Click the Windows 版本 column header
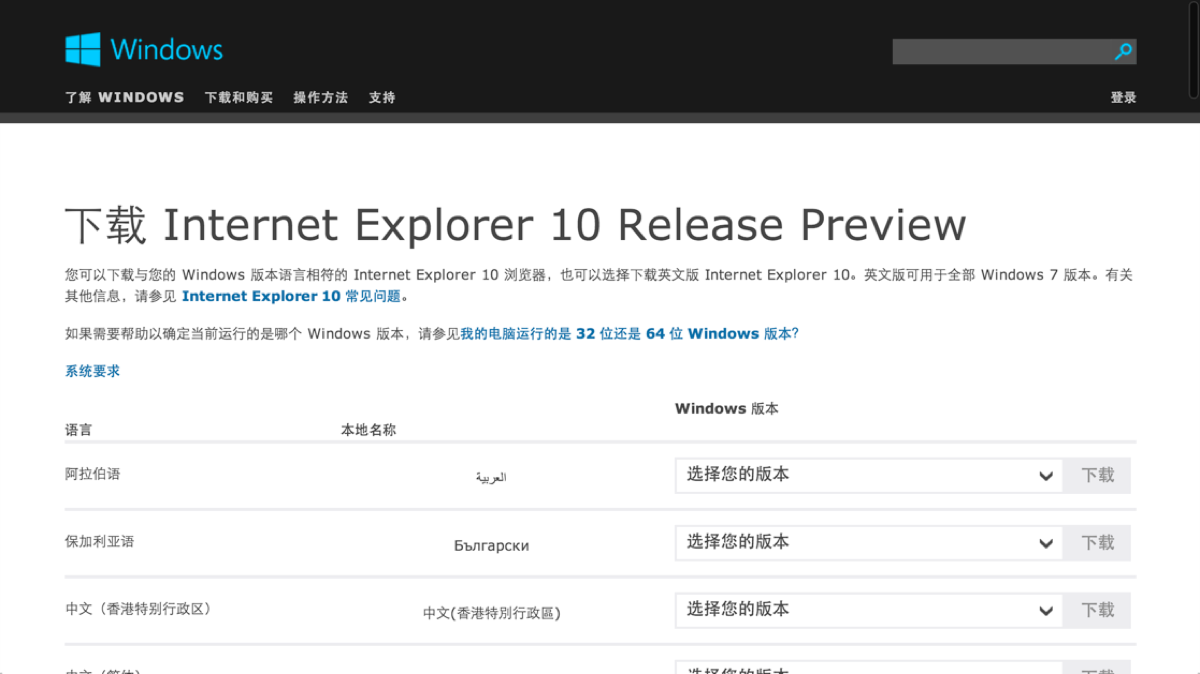Image resolution: width=1200 pixels, height=674 pixels. coord(727,408)
